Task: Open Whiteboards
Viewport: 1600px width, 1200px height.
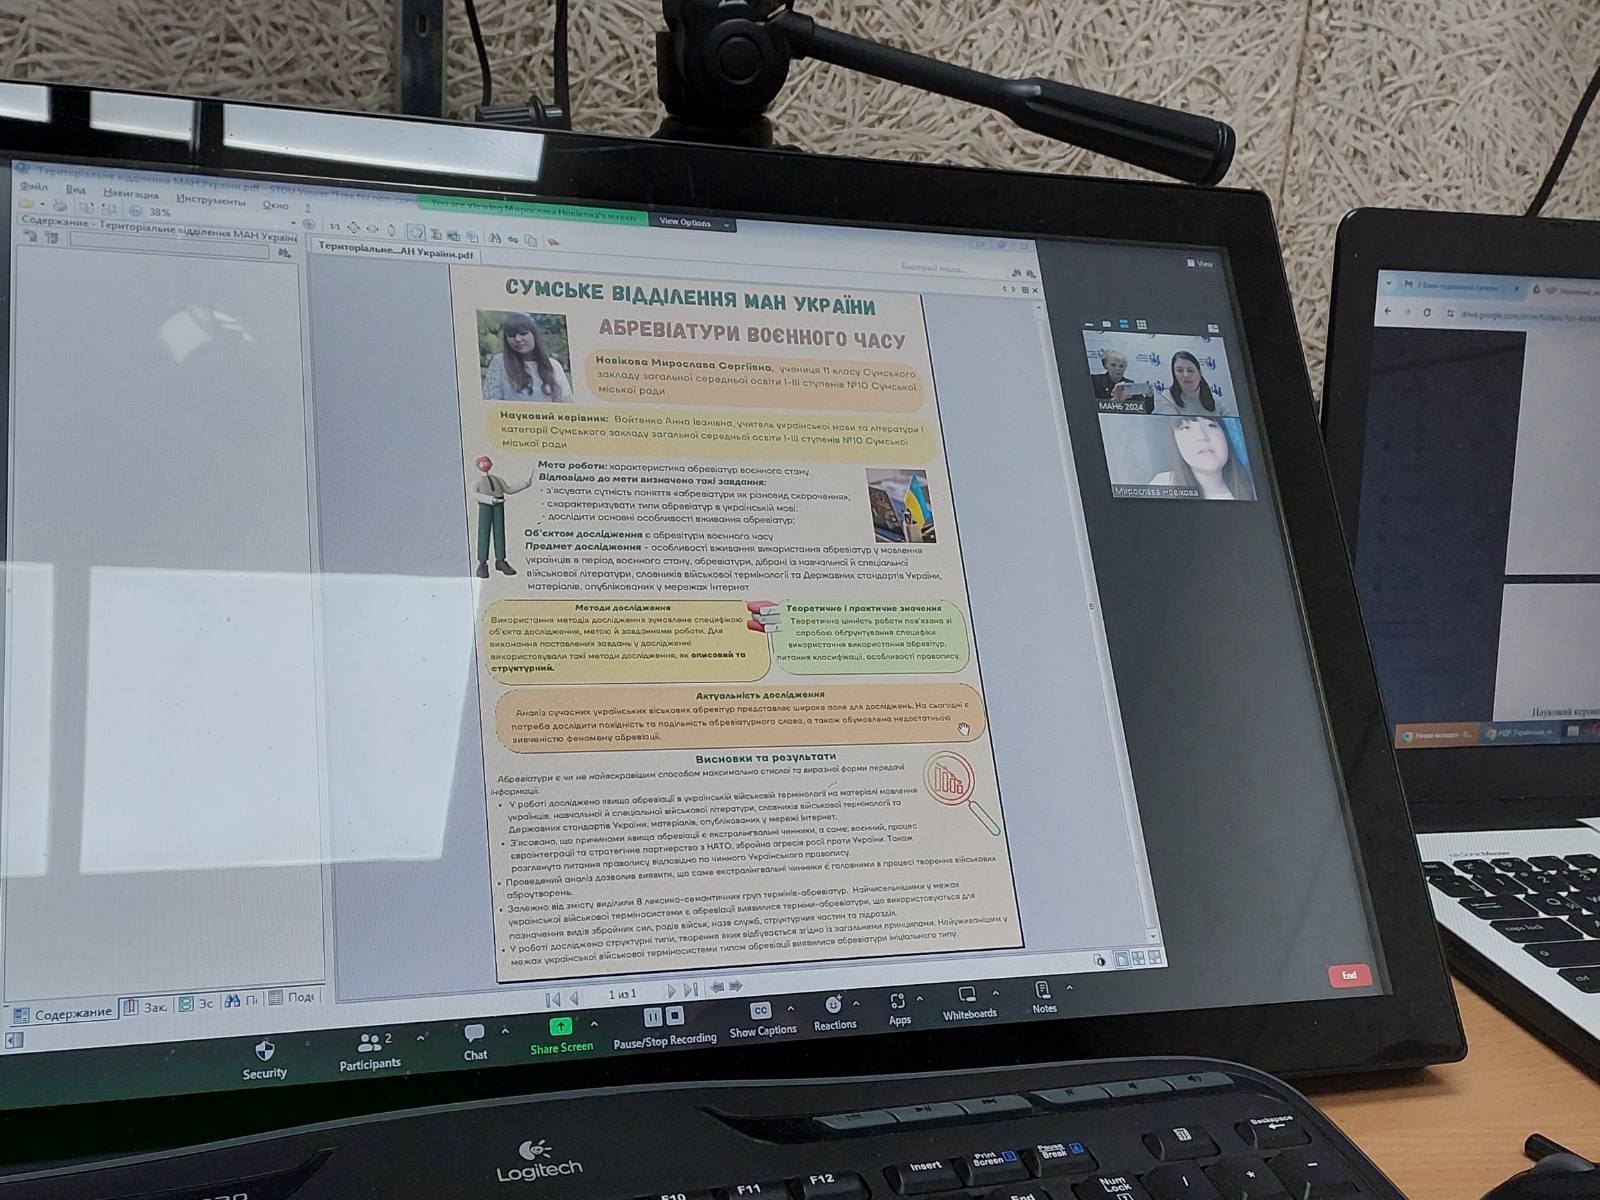Action: coord(968,1000)
